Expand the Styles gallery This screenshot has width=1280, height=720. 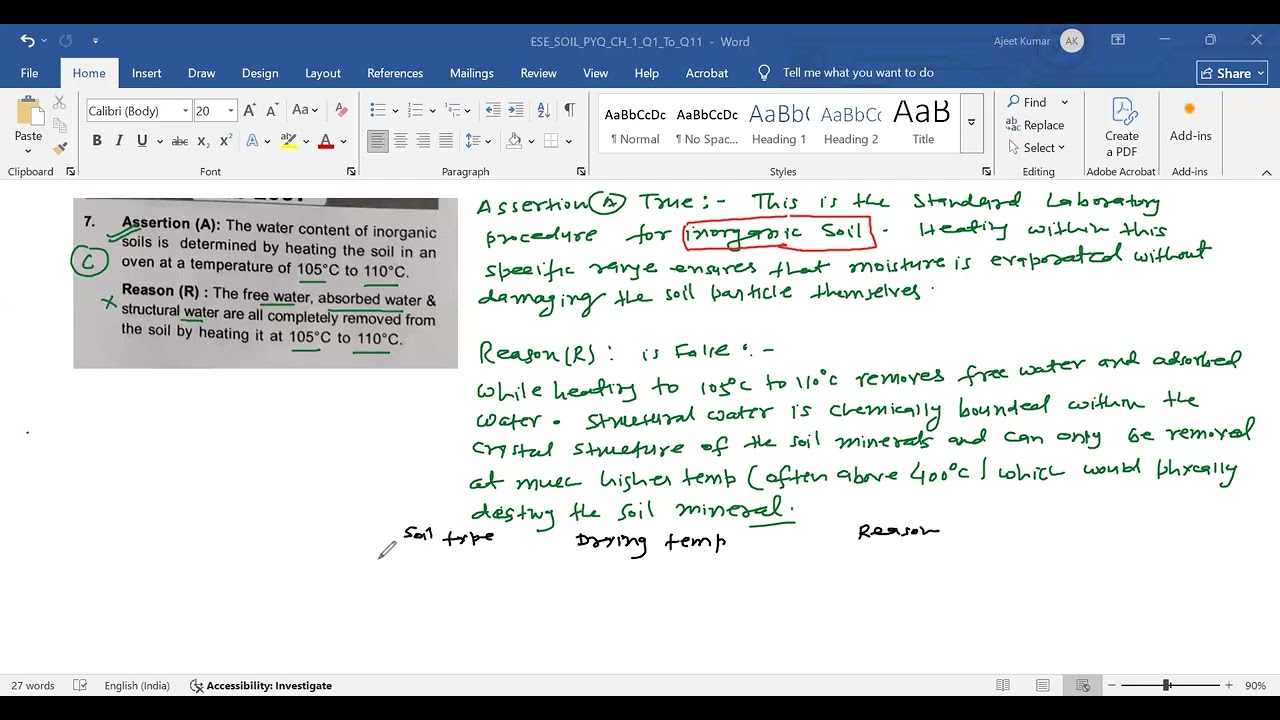coord(971,123)
